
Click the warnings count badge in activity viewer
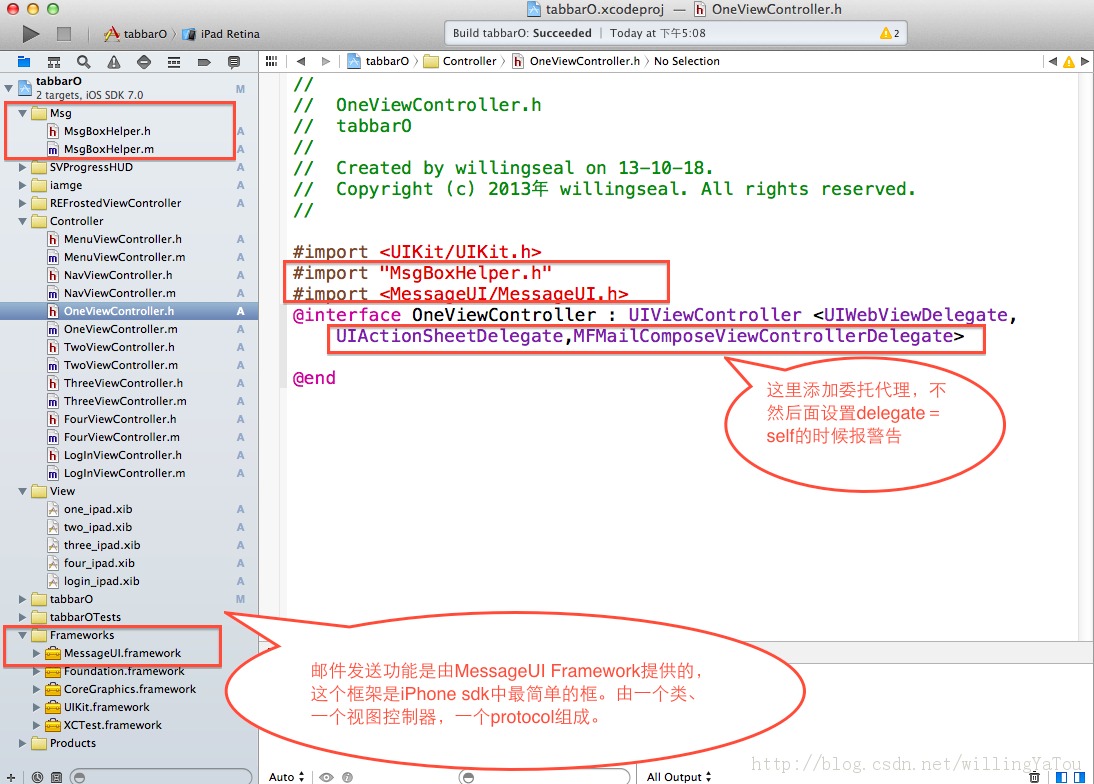pos(890,33)
